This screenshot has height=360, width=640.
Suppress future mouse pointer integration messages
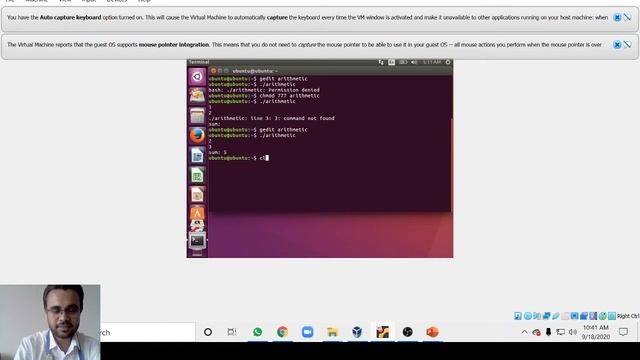pos(627,45)
